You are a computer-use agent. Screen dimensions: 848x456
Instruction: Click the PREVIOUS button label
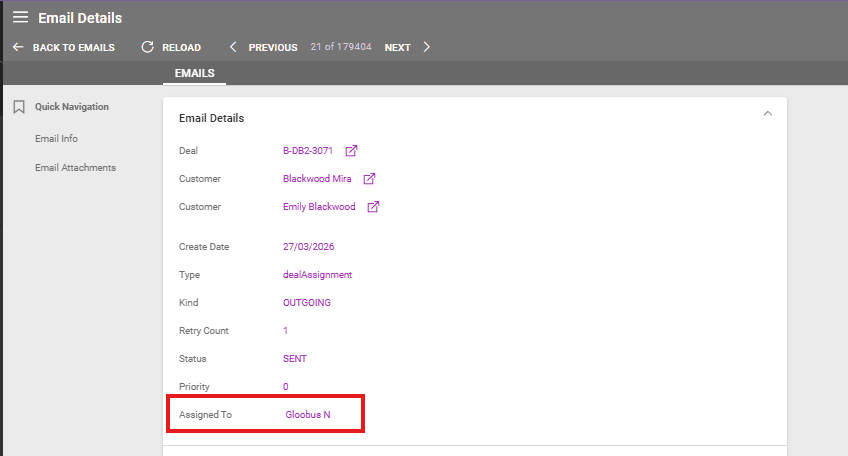point(272,47)
